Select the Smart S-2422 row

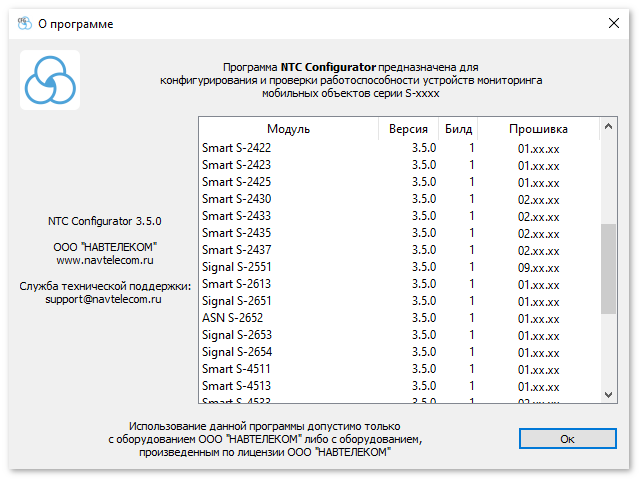pos(399,148)
